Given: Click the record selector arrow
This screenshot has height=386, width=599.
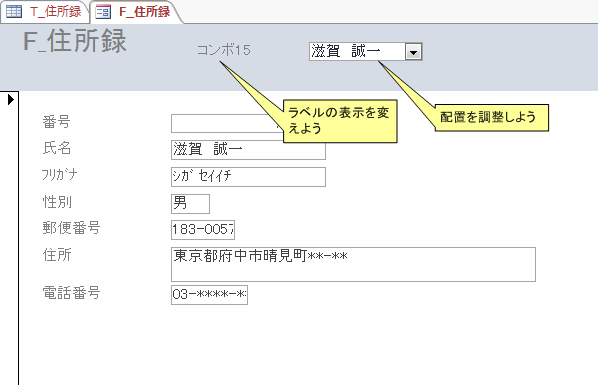Looking at the screenshot, I should [11, 99].
